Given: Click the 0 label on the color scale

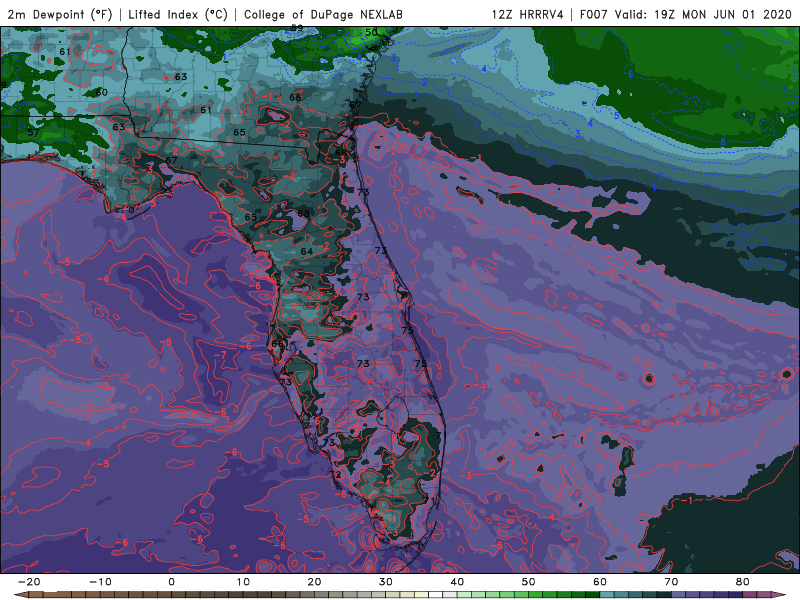Looking at the screenshot, I should click(x=171, y=582).
